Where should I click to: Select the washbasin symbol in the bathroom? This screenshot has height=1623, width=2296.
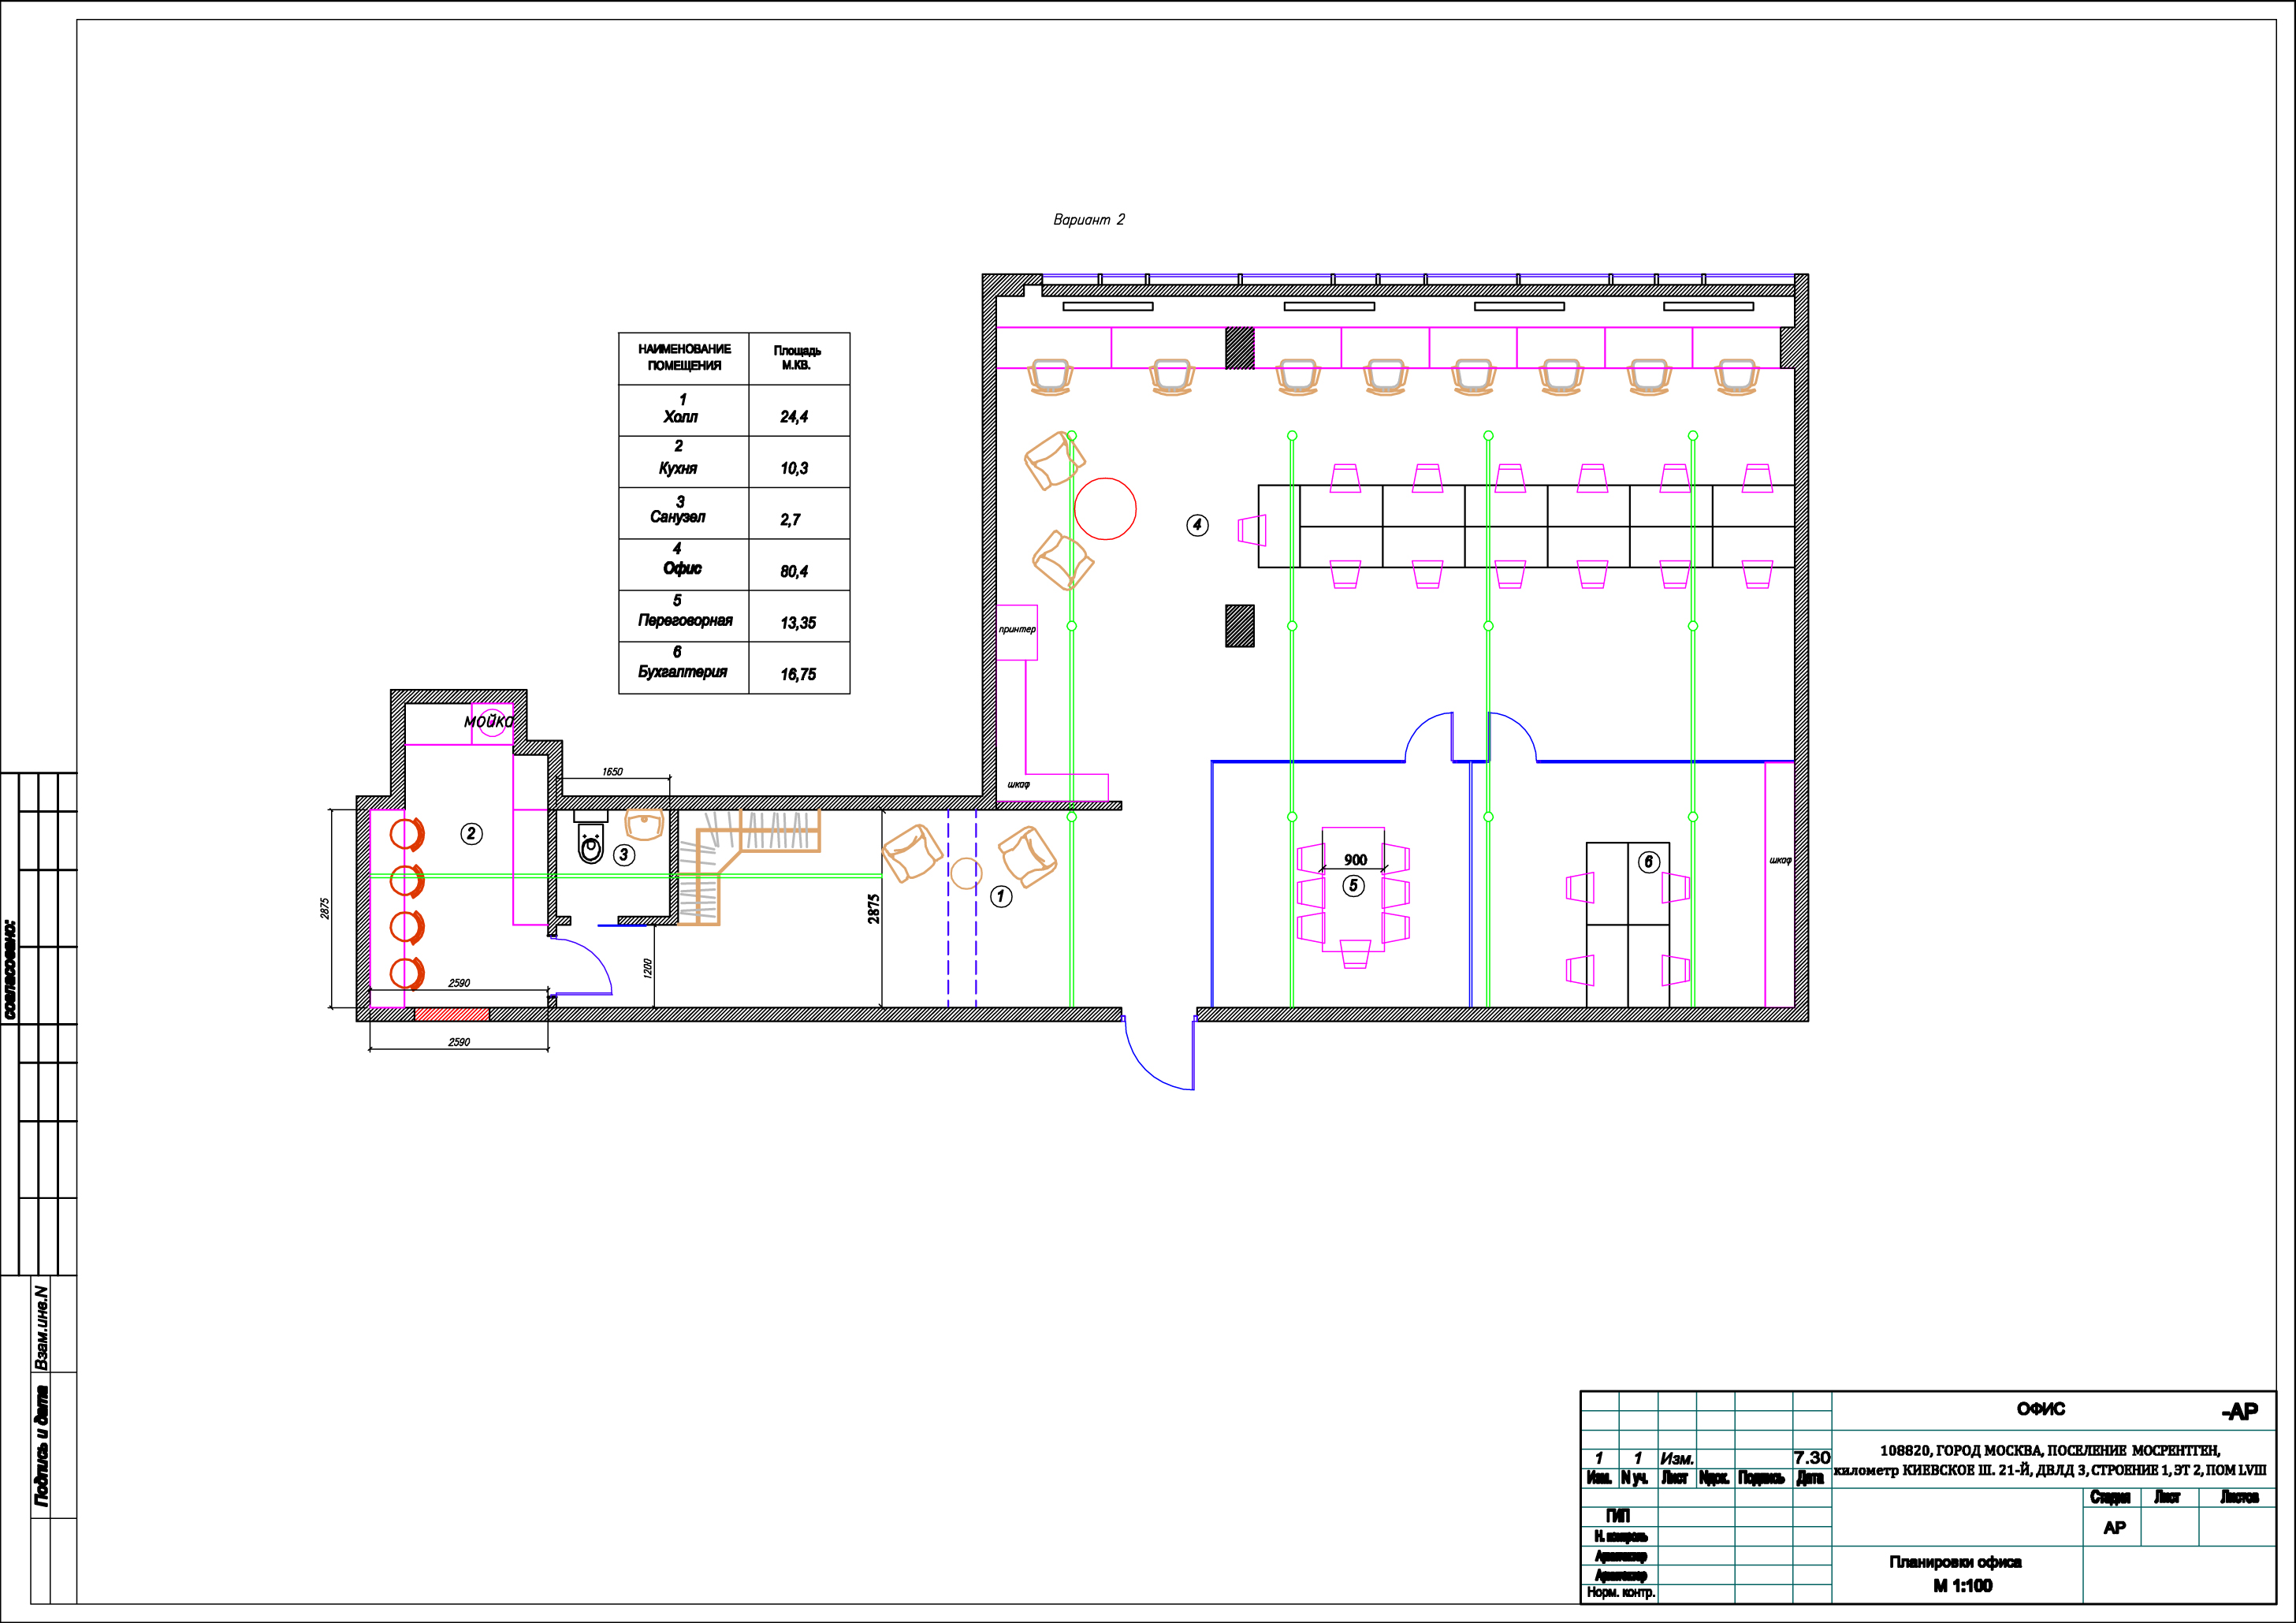(x=645, y=826)
